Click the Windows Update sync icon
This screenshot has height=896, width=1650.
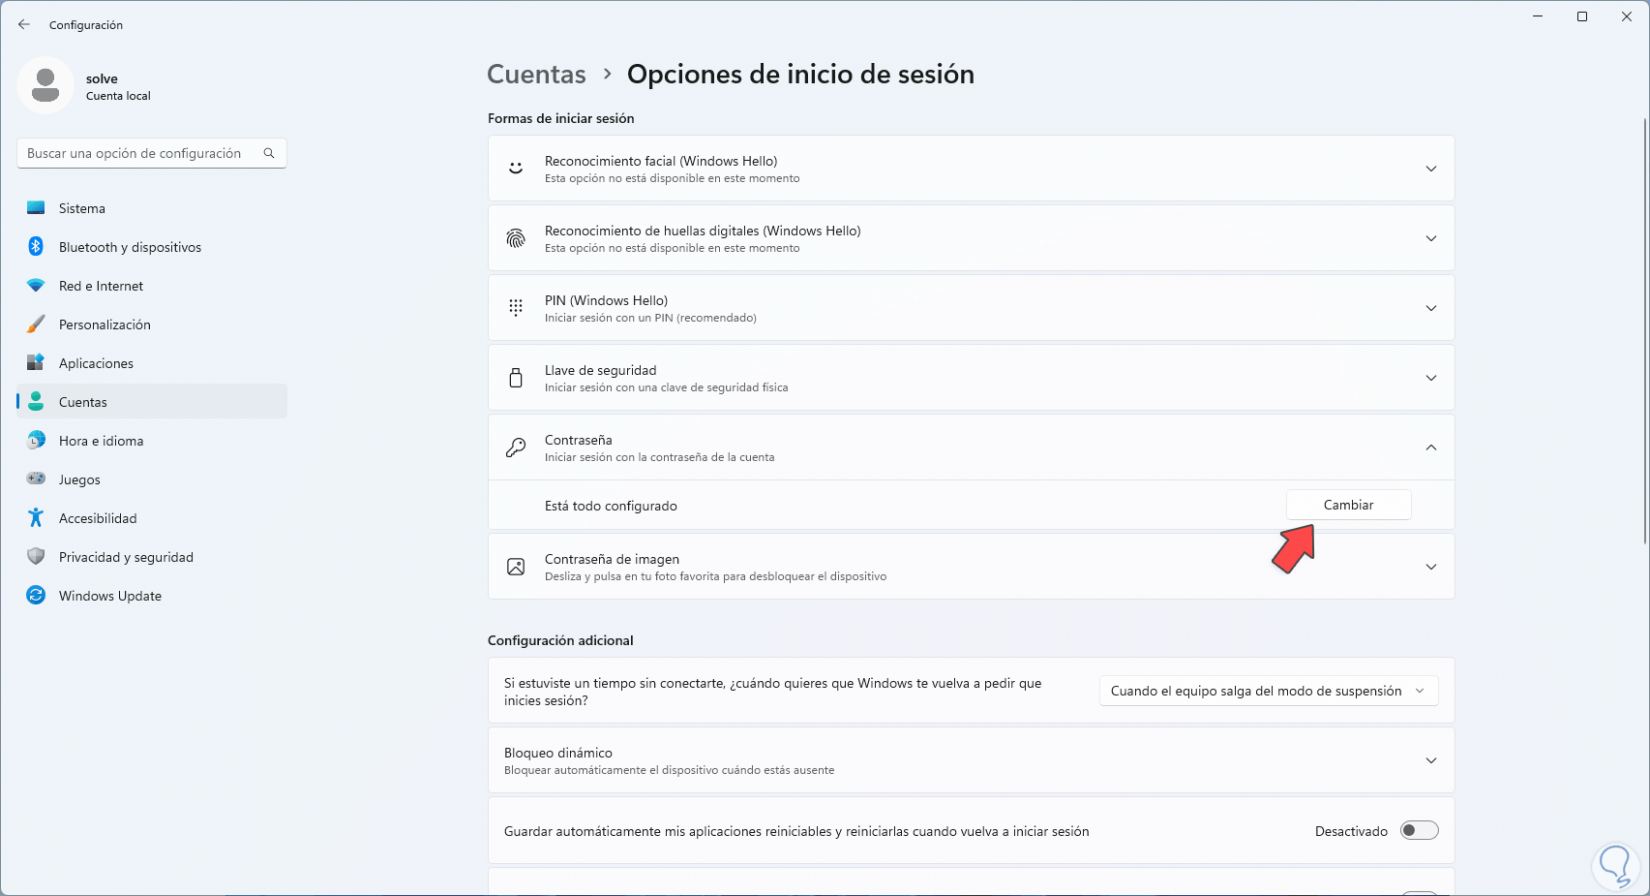pos(36,596)
